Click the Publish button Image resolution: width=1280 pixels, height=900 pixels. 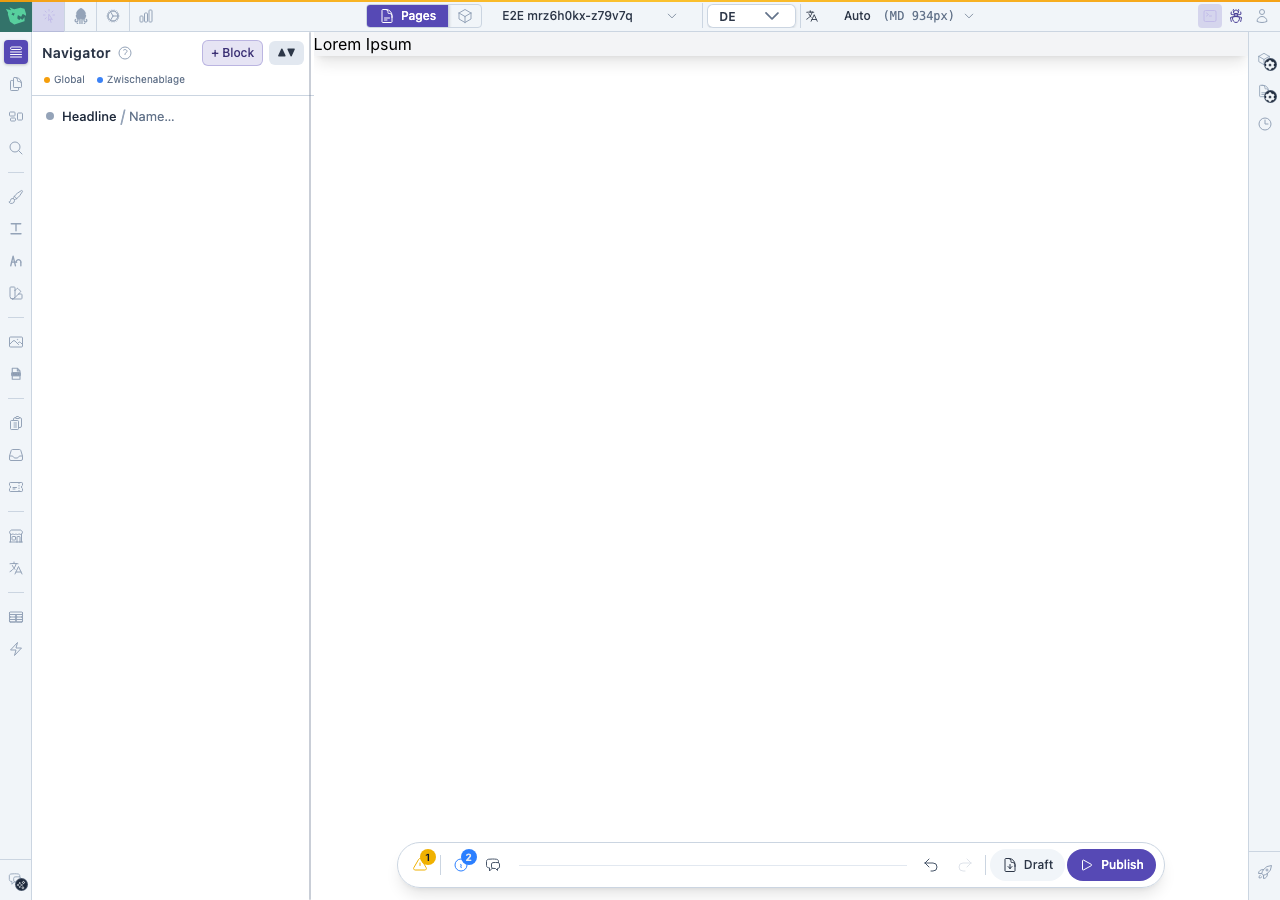coord(1111,865)
